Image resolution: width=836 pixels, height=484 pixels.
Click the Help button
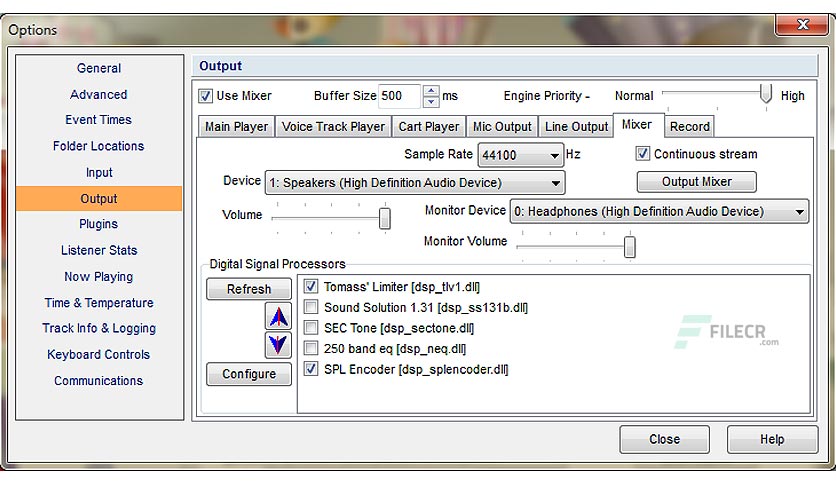772,439
